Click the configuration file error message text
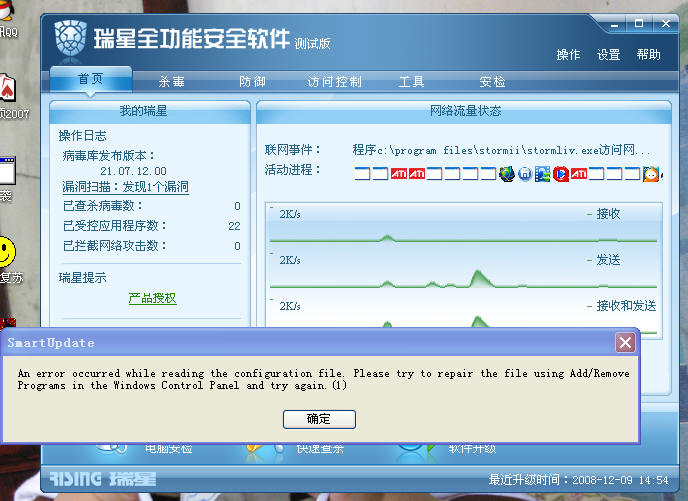688x501 pixels. 323,379
